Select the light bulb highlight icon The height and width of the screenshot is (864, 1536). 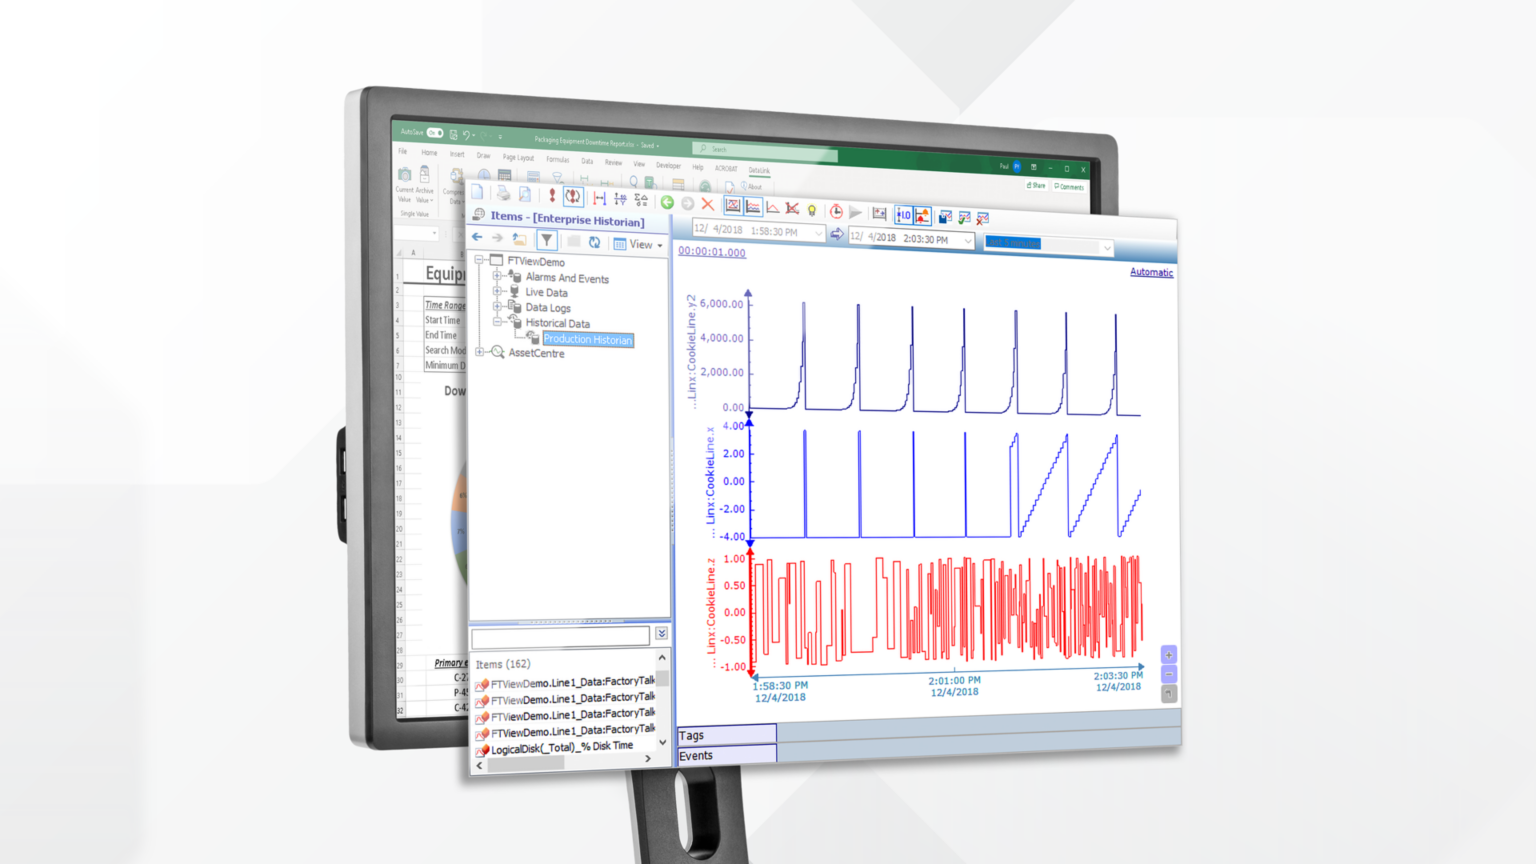point(812,208)
